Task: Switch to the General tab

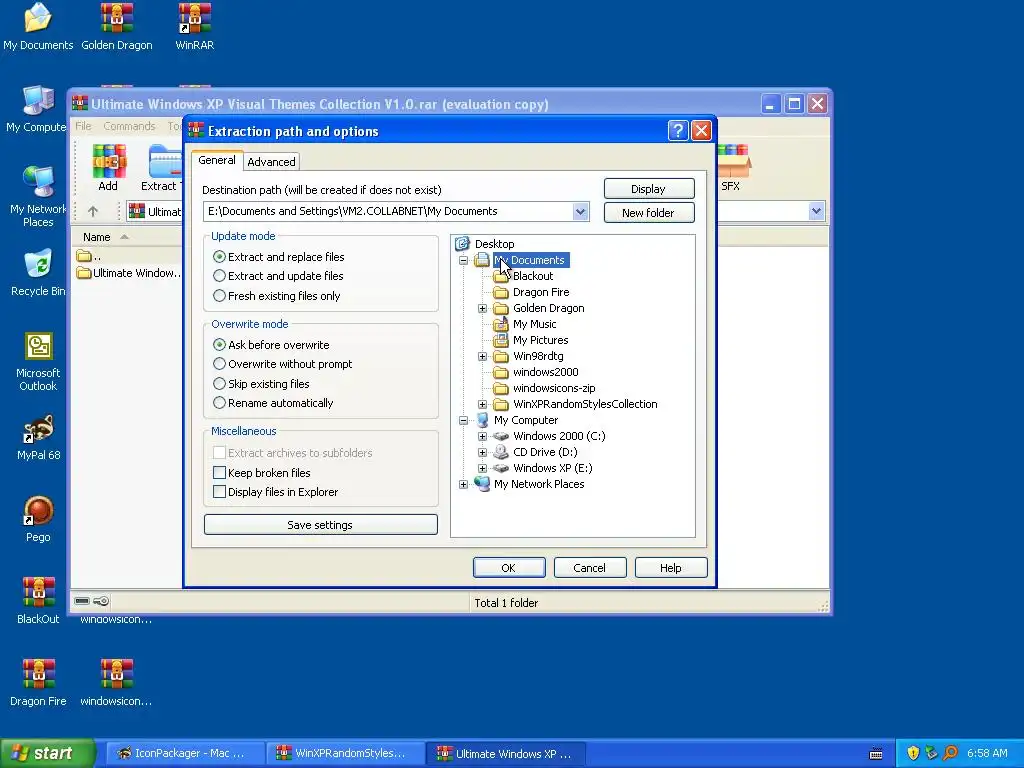Action: (x=217, y=160)
